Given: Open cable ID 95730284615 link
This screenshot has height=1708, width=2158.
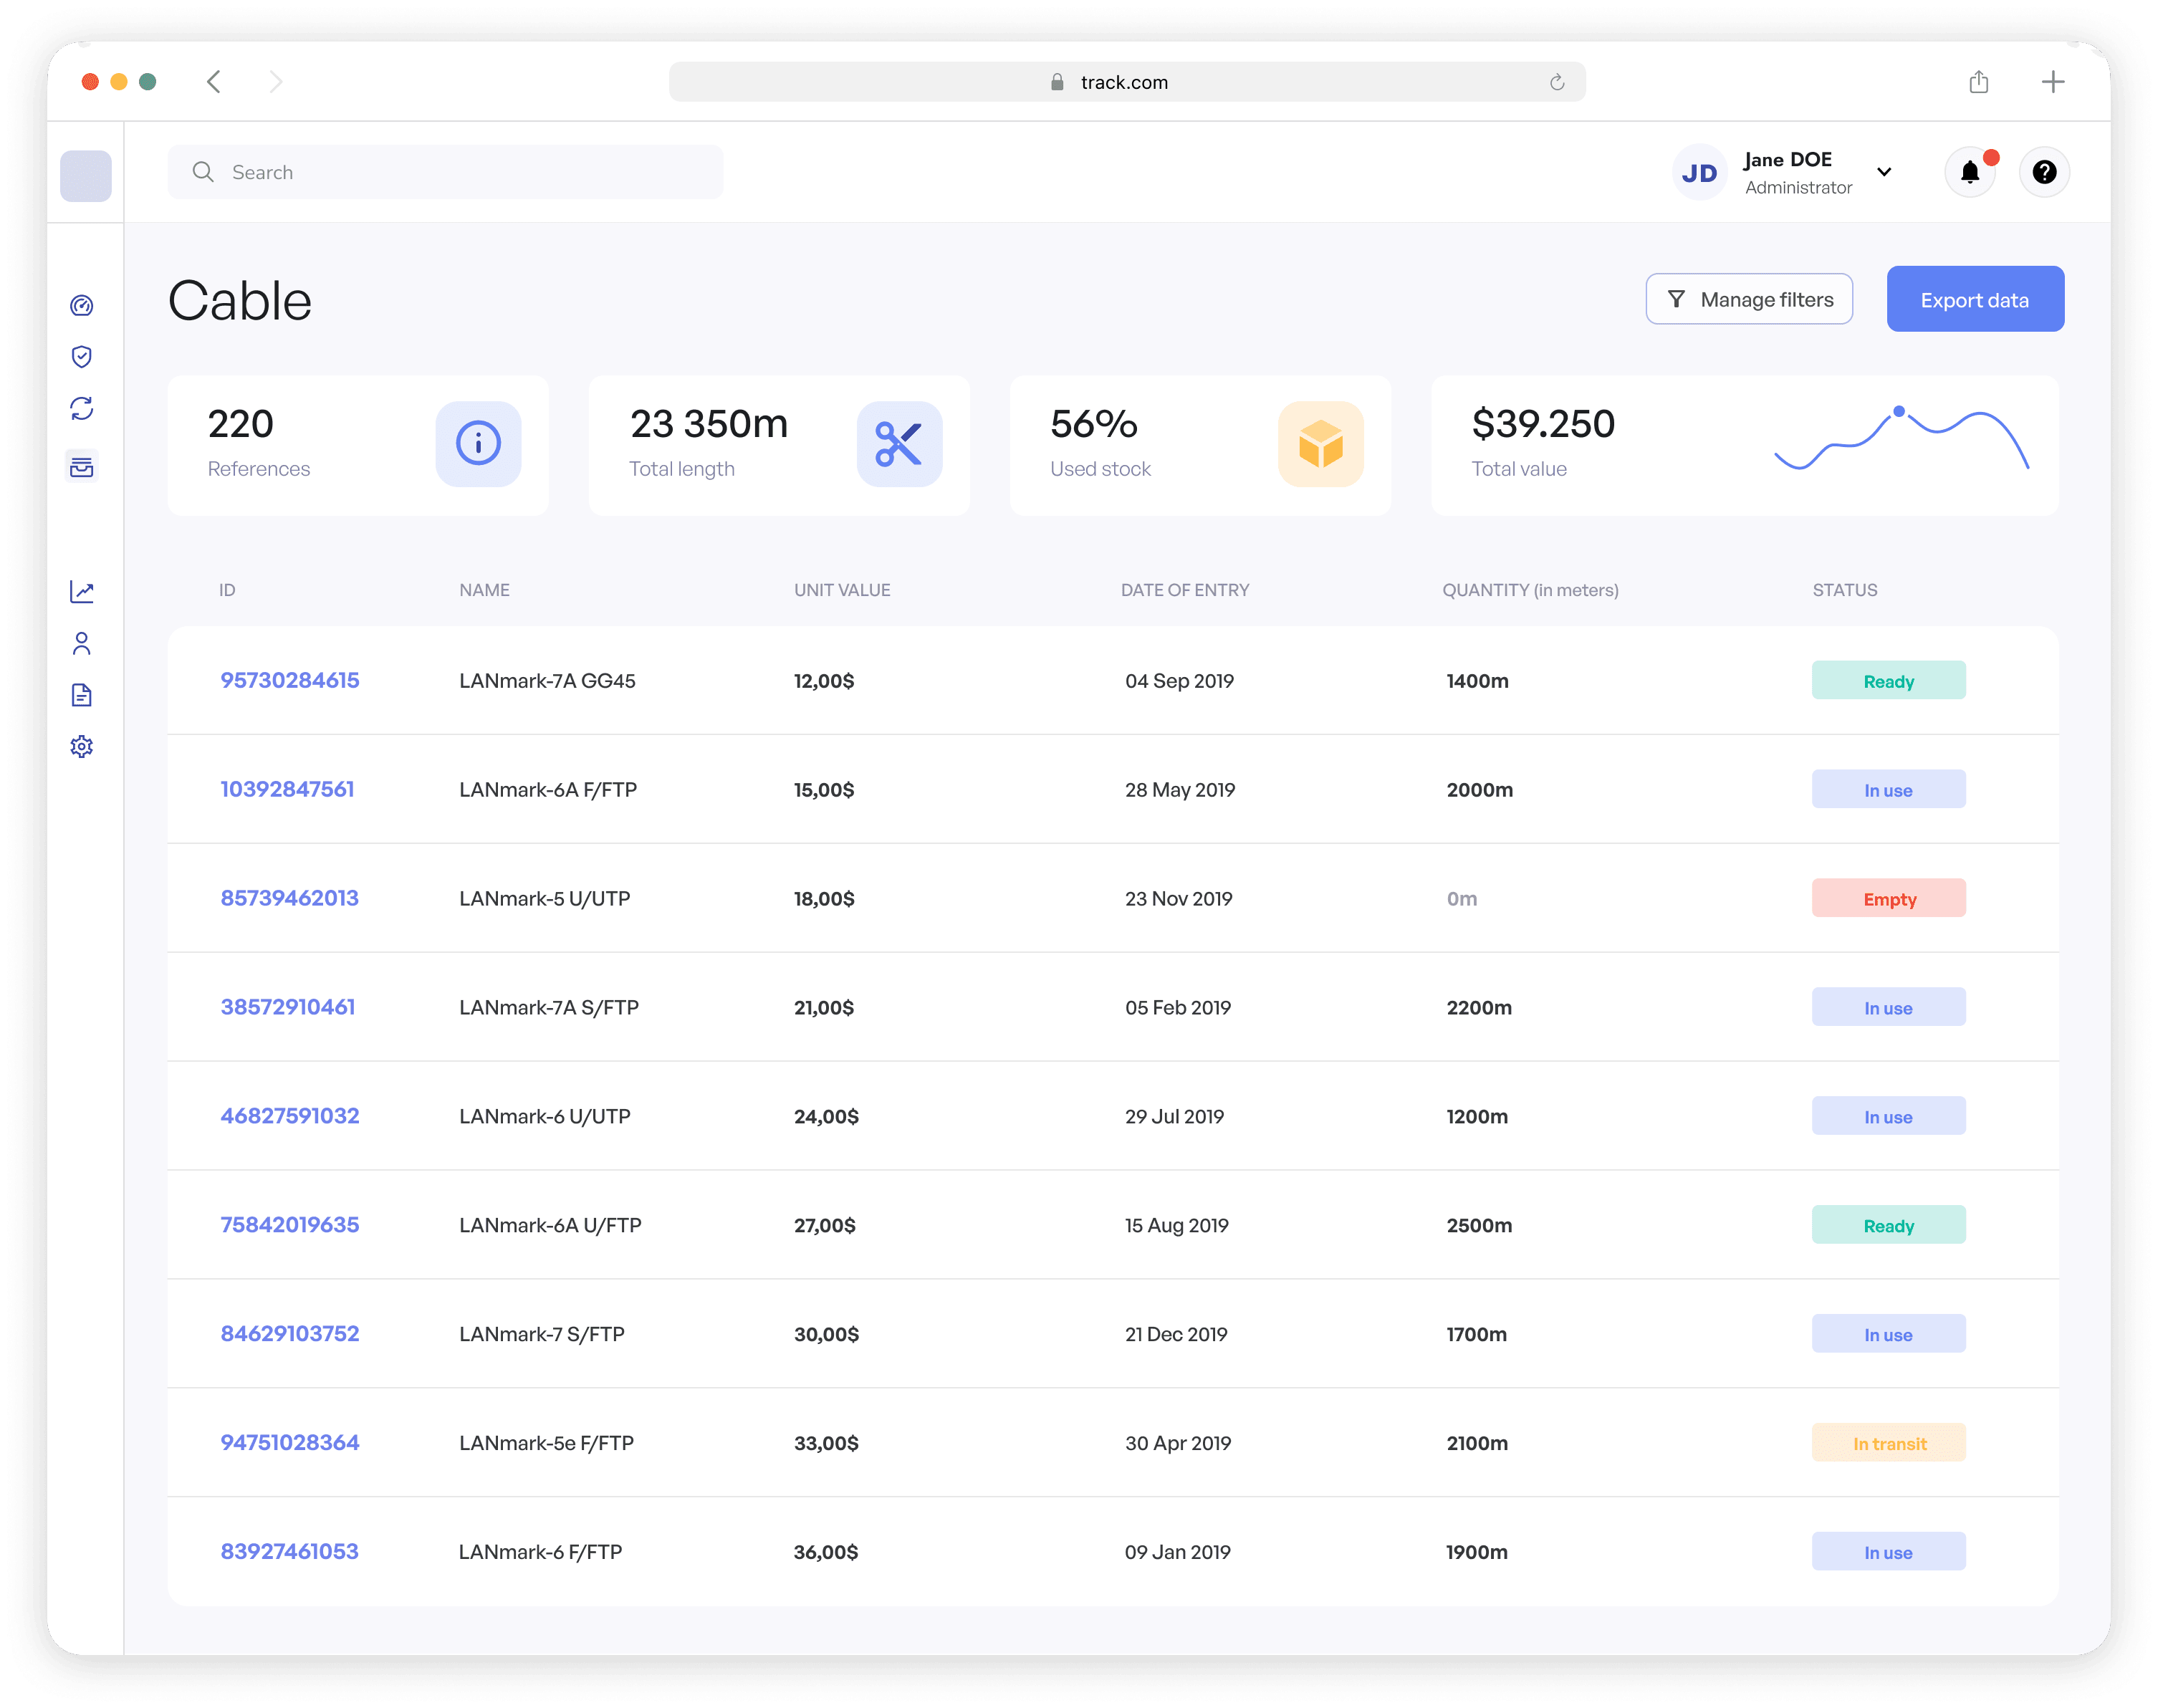Looking at the screenshot, I should click(x=290, y=680).
